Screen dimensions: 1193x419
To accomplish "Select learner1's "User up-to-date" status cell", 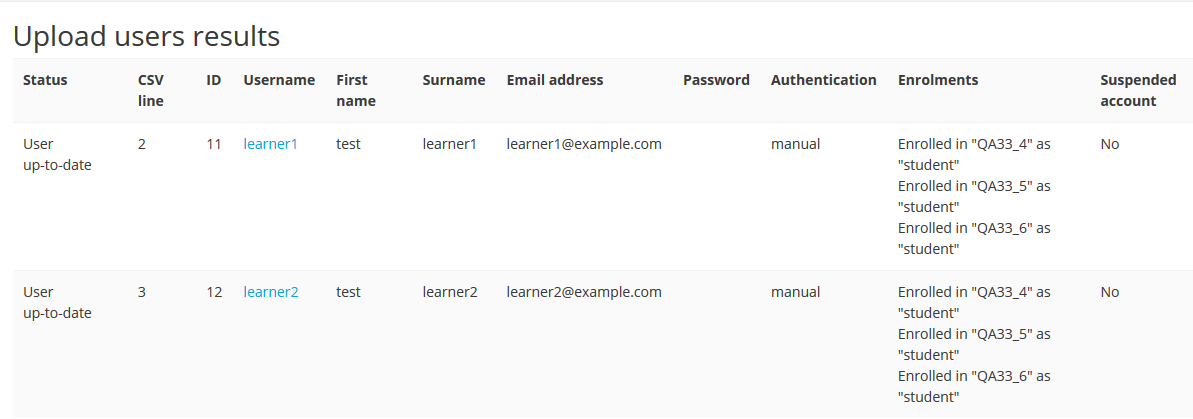I will (57, 154).
